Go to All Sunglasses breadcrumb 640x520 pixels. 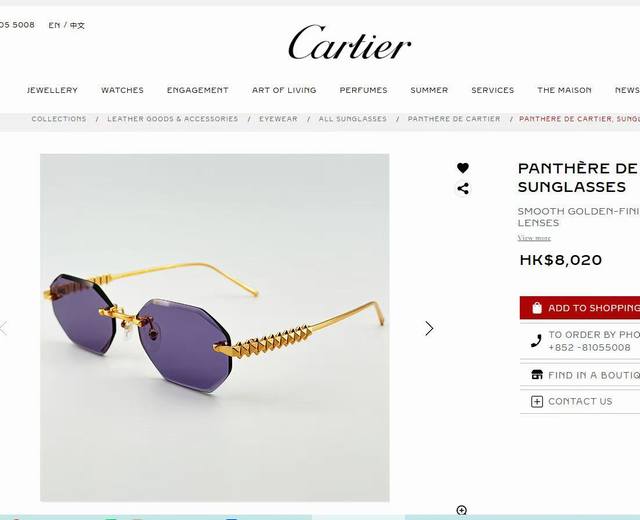pos(353,119)
